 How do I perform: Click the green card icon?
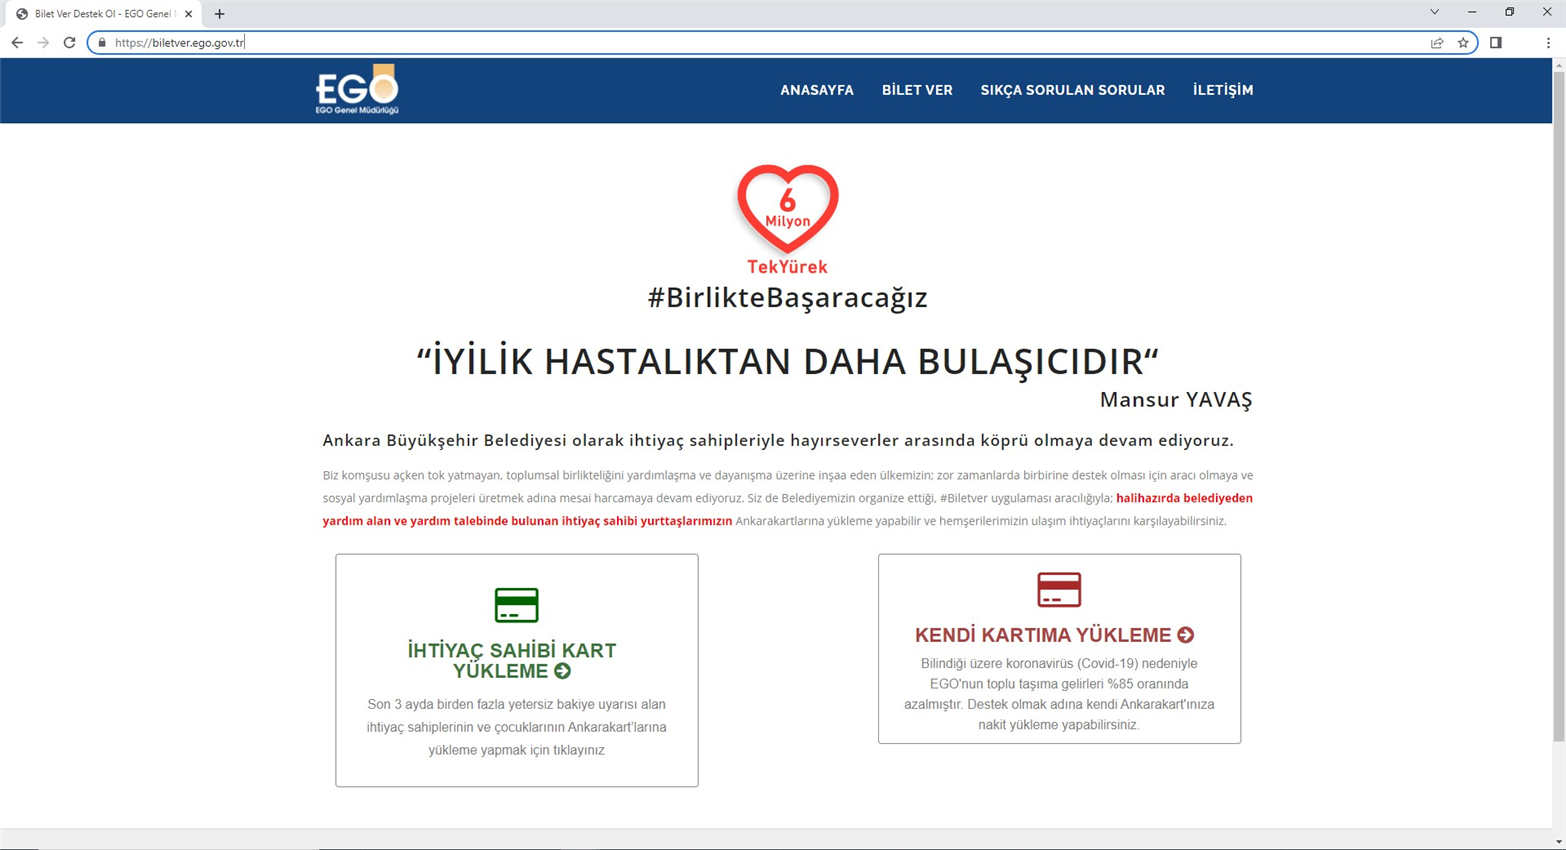point(516,605)
